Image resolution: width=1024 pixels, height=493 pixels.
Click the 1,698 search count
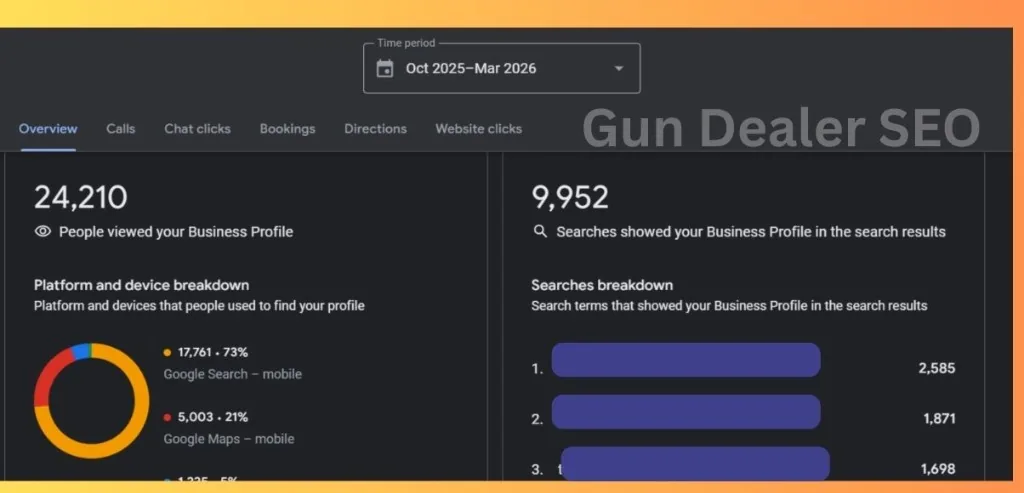click(938, 469)
